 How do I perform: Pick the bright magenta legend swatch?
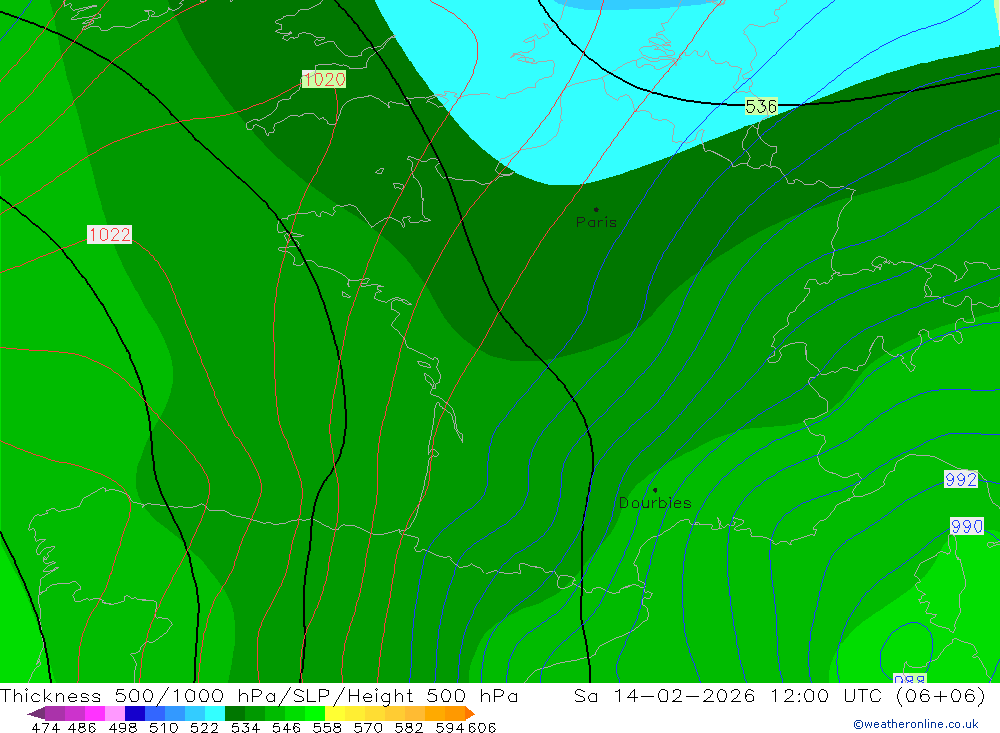tap(93, 713)
